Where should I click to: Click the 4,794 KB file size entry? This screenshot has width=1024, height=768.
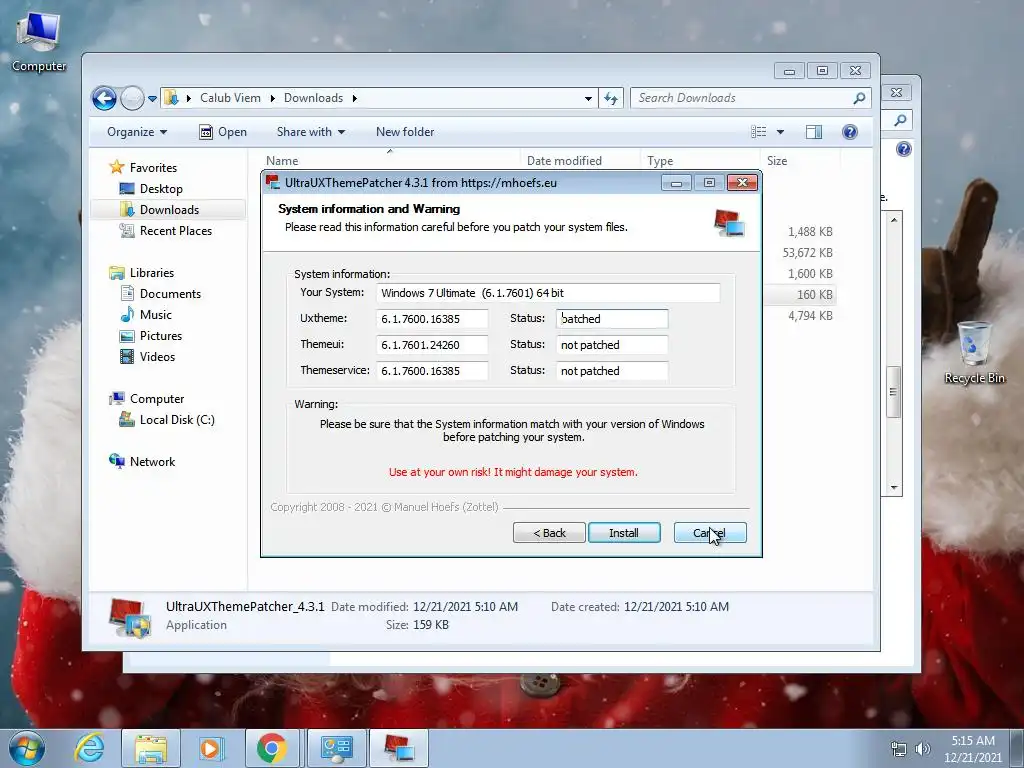pyautogui.click(x=810, y=315)
